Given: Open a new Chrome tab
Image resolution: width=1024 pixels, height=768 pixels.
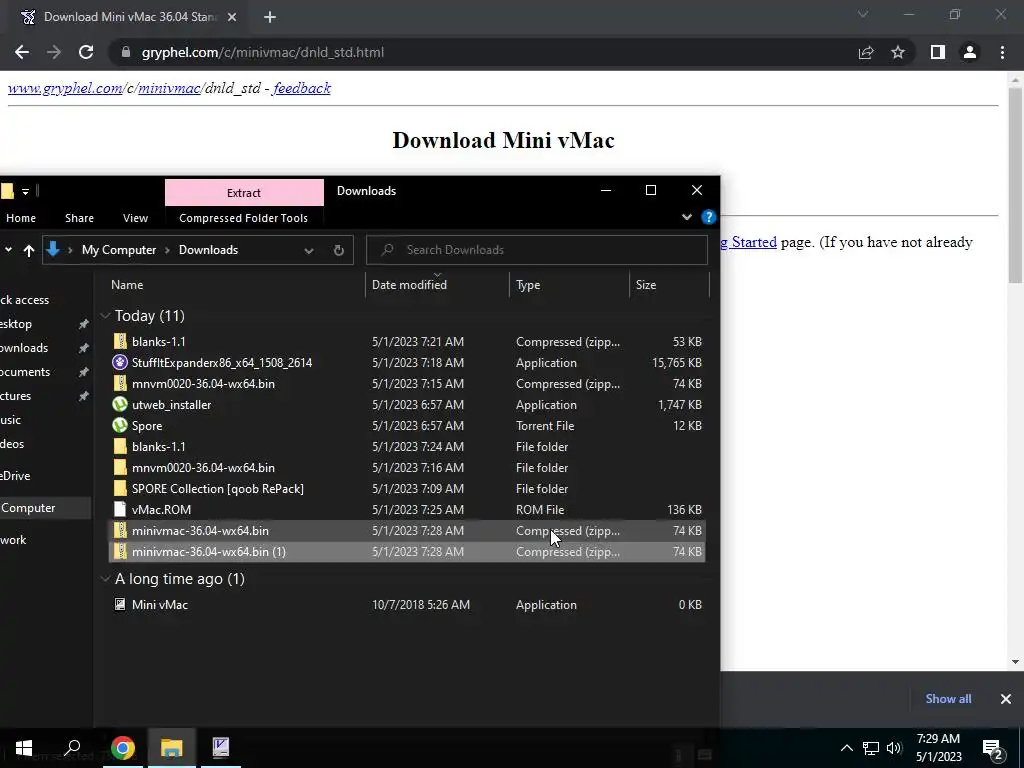Looking at the screenshot, I should pos(270,17).
